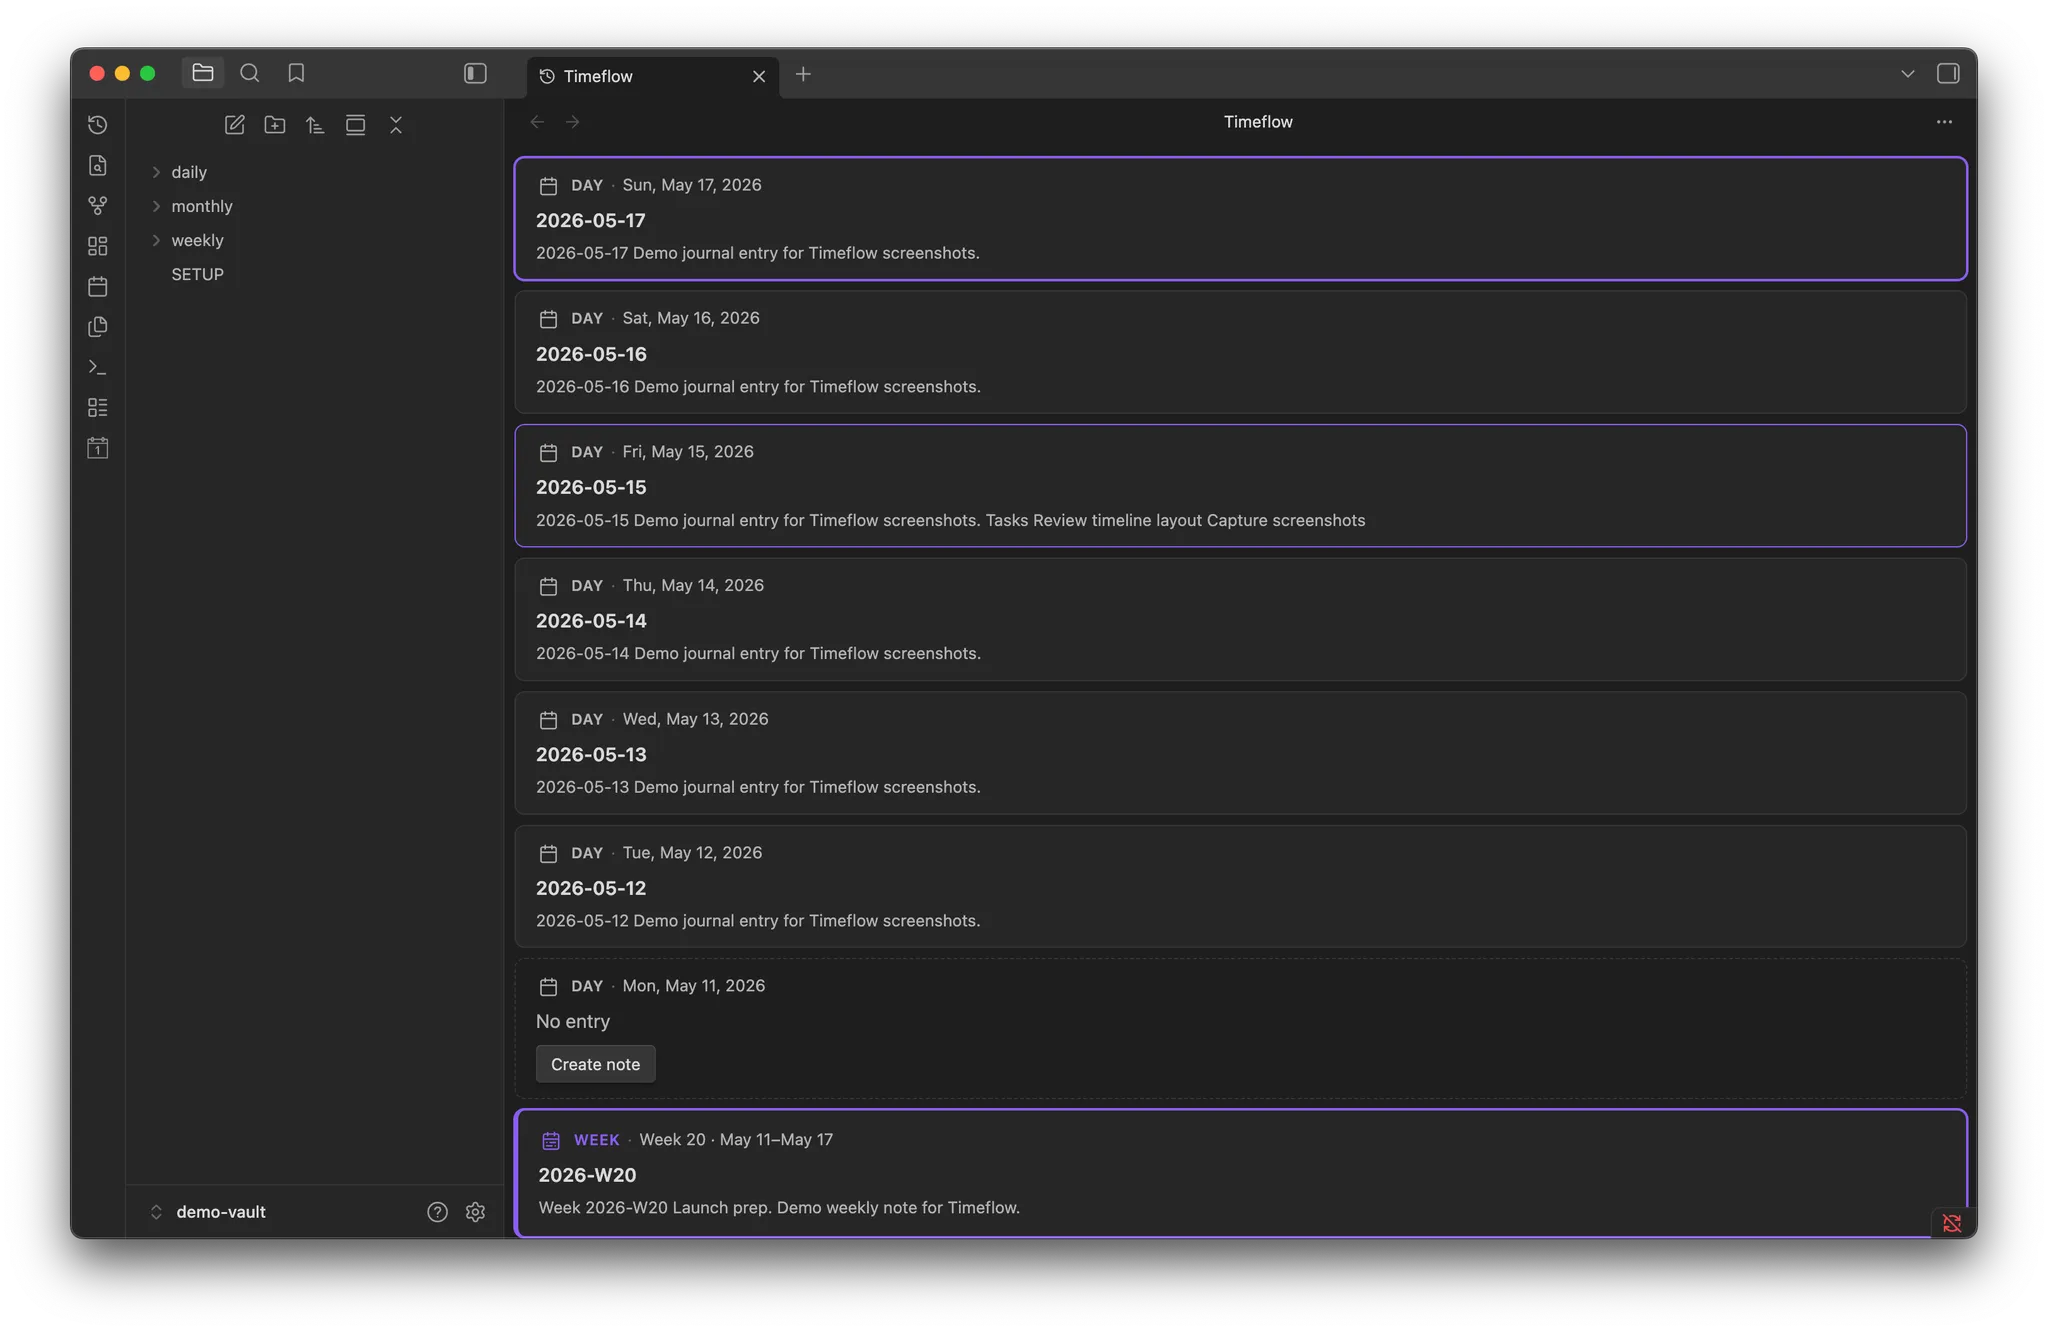Open the 2026-05-13 entry title

click(x=591, y=754)
